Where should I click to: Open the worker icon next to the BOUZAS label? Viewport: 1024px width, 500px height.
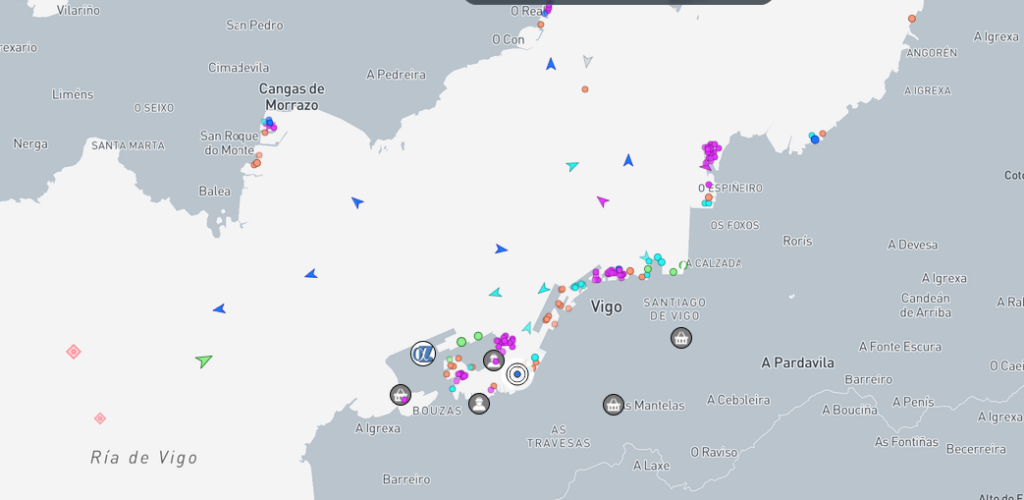479,403
